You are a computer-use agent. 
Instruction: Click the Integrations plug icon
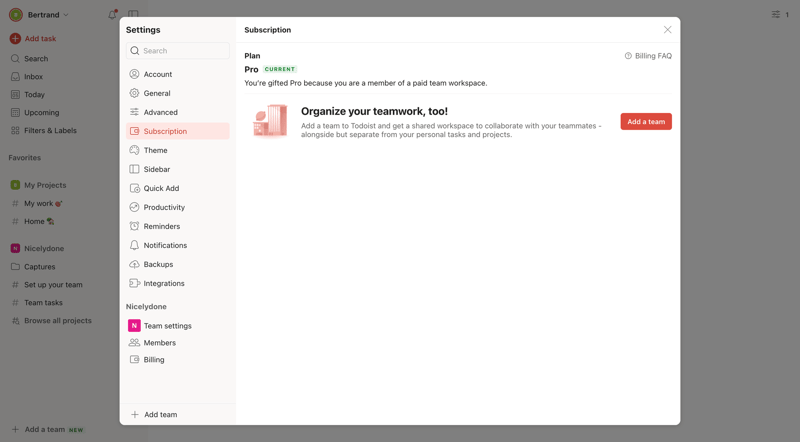point(134,283)
